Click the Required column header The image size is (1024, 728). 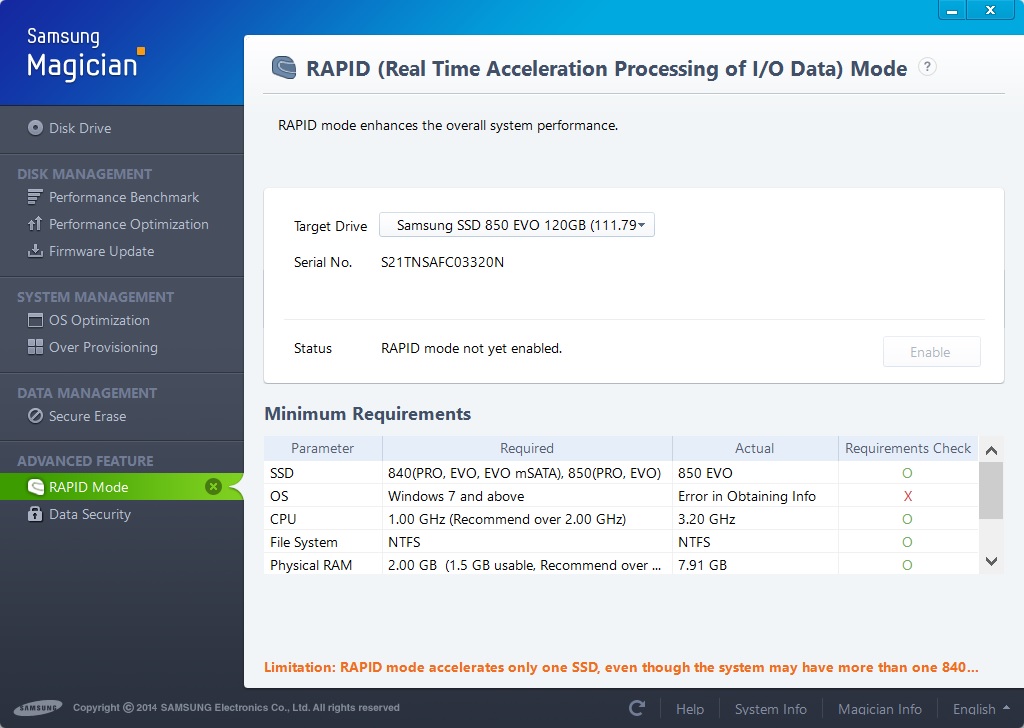click(x=526, y=449)
